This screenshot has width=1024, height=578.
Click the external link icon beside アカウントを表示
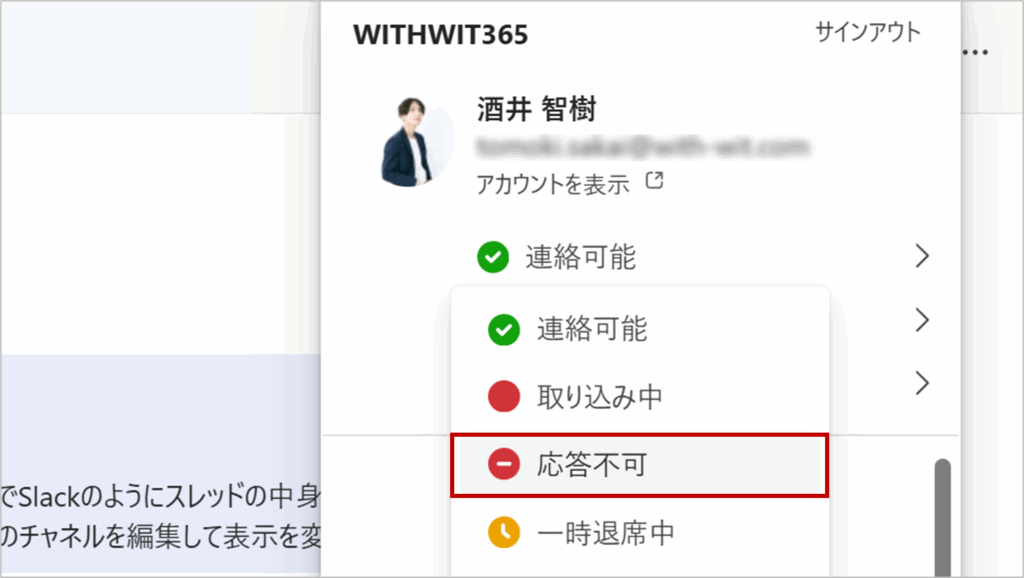pos(654,181)
